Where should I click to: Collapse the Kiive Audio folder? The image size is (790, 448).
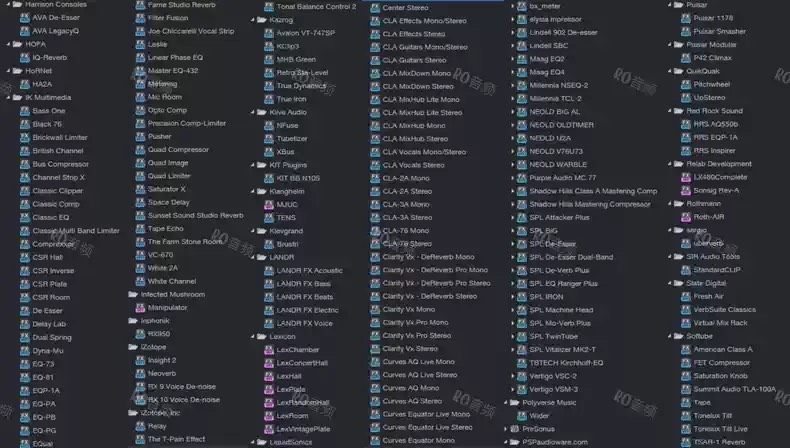[x=253, y=112]
